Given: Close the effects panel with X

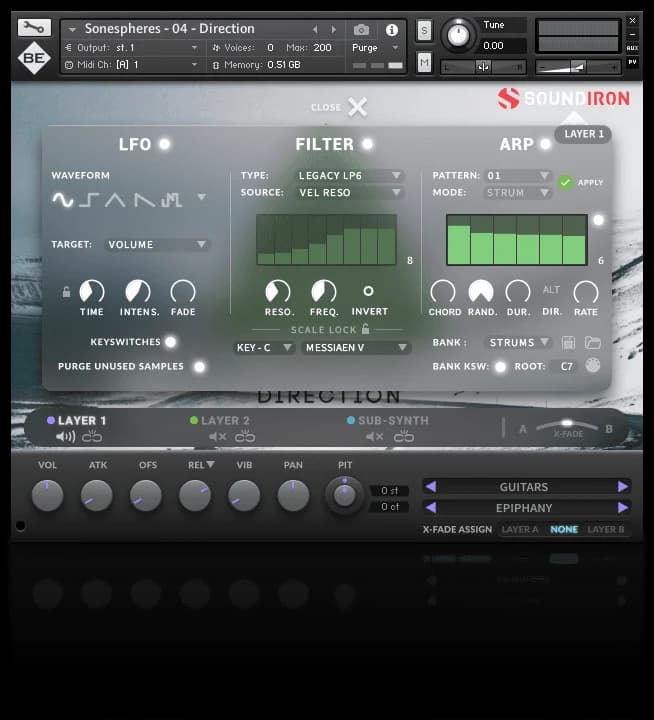Looking at the screenshot, I should 357,107.
